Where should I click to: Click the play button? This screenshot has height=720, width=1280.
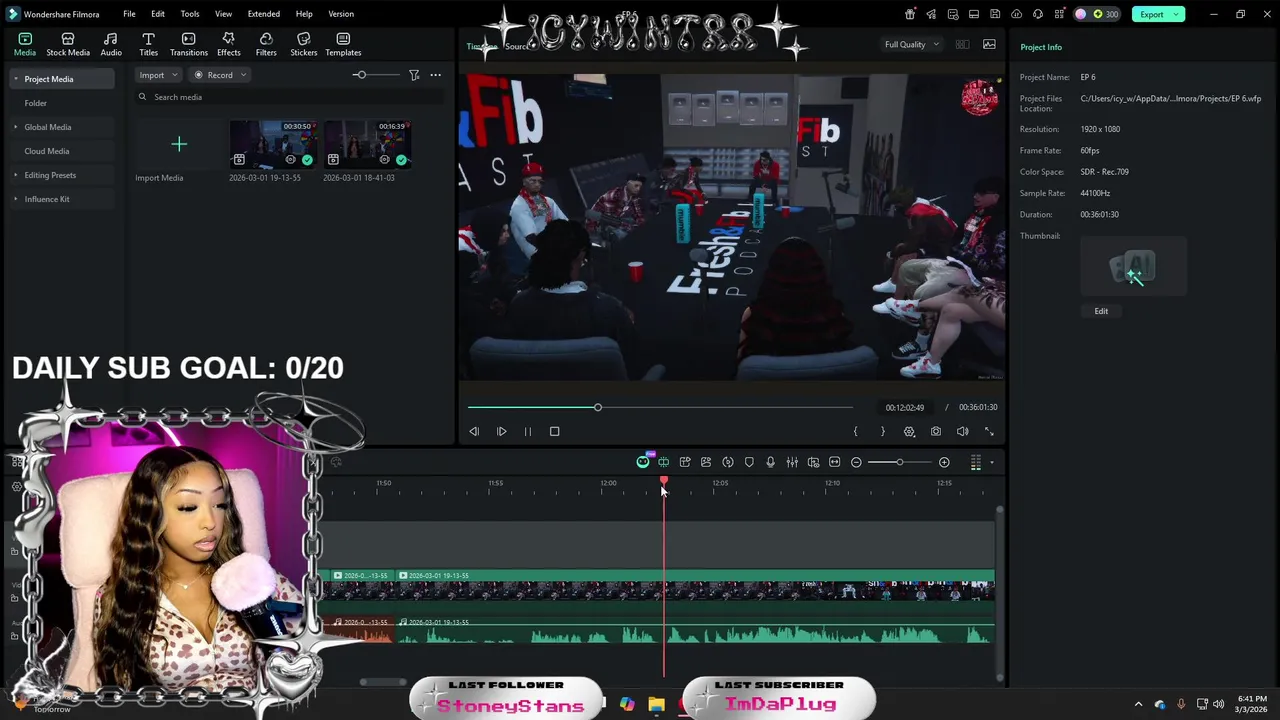point(501,431)
